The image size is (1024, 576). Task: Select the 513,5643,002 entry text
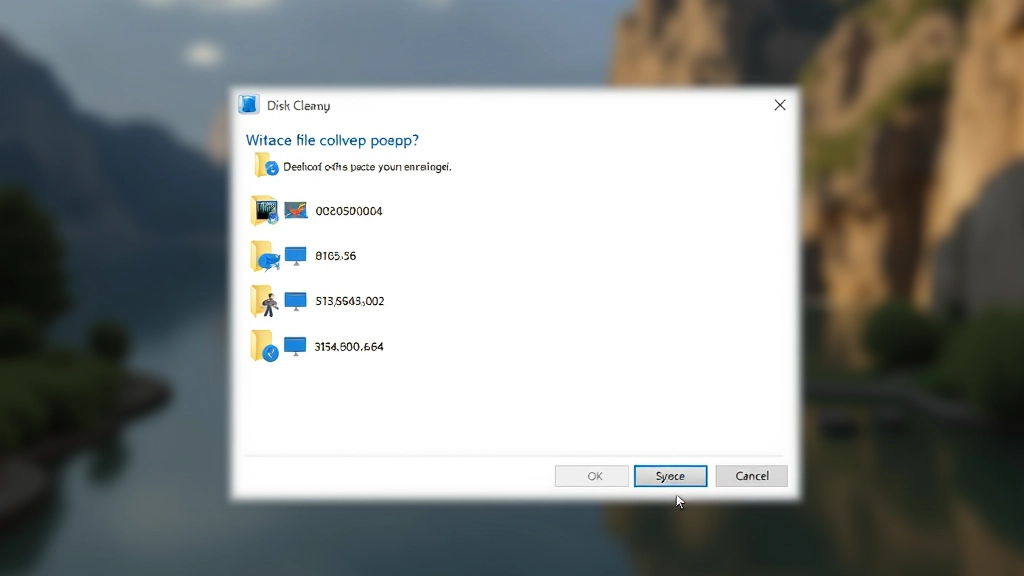pos(349,301)
